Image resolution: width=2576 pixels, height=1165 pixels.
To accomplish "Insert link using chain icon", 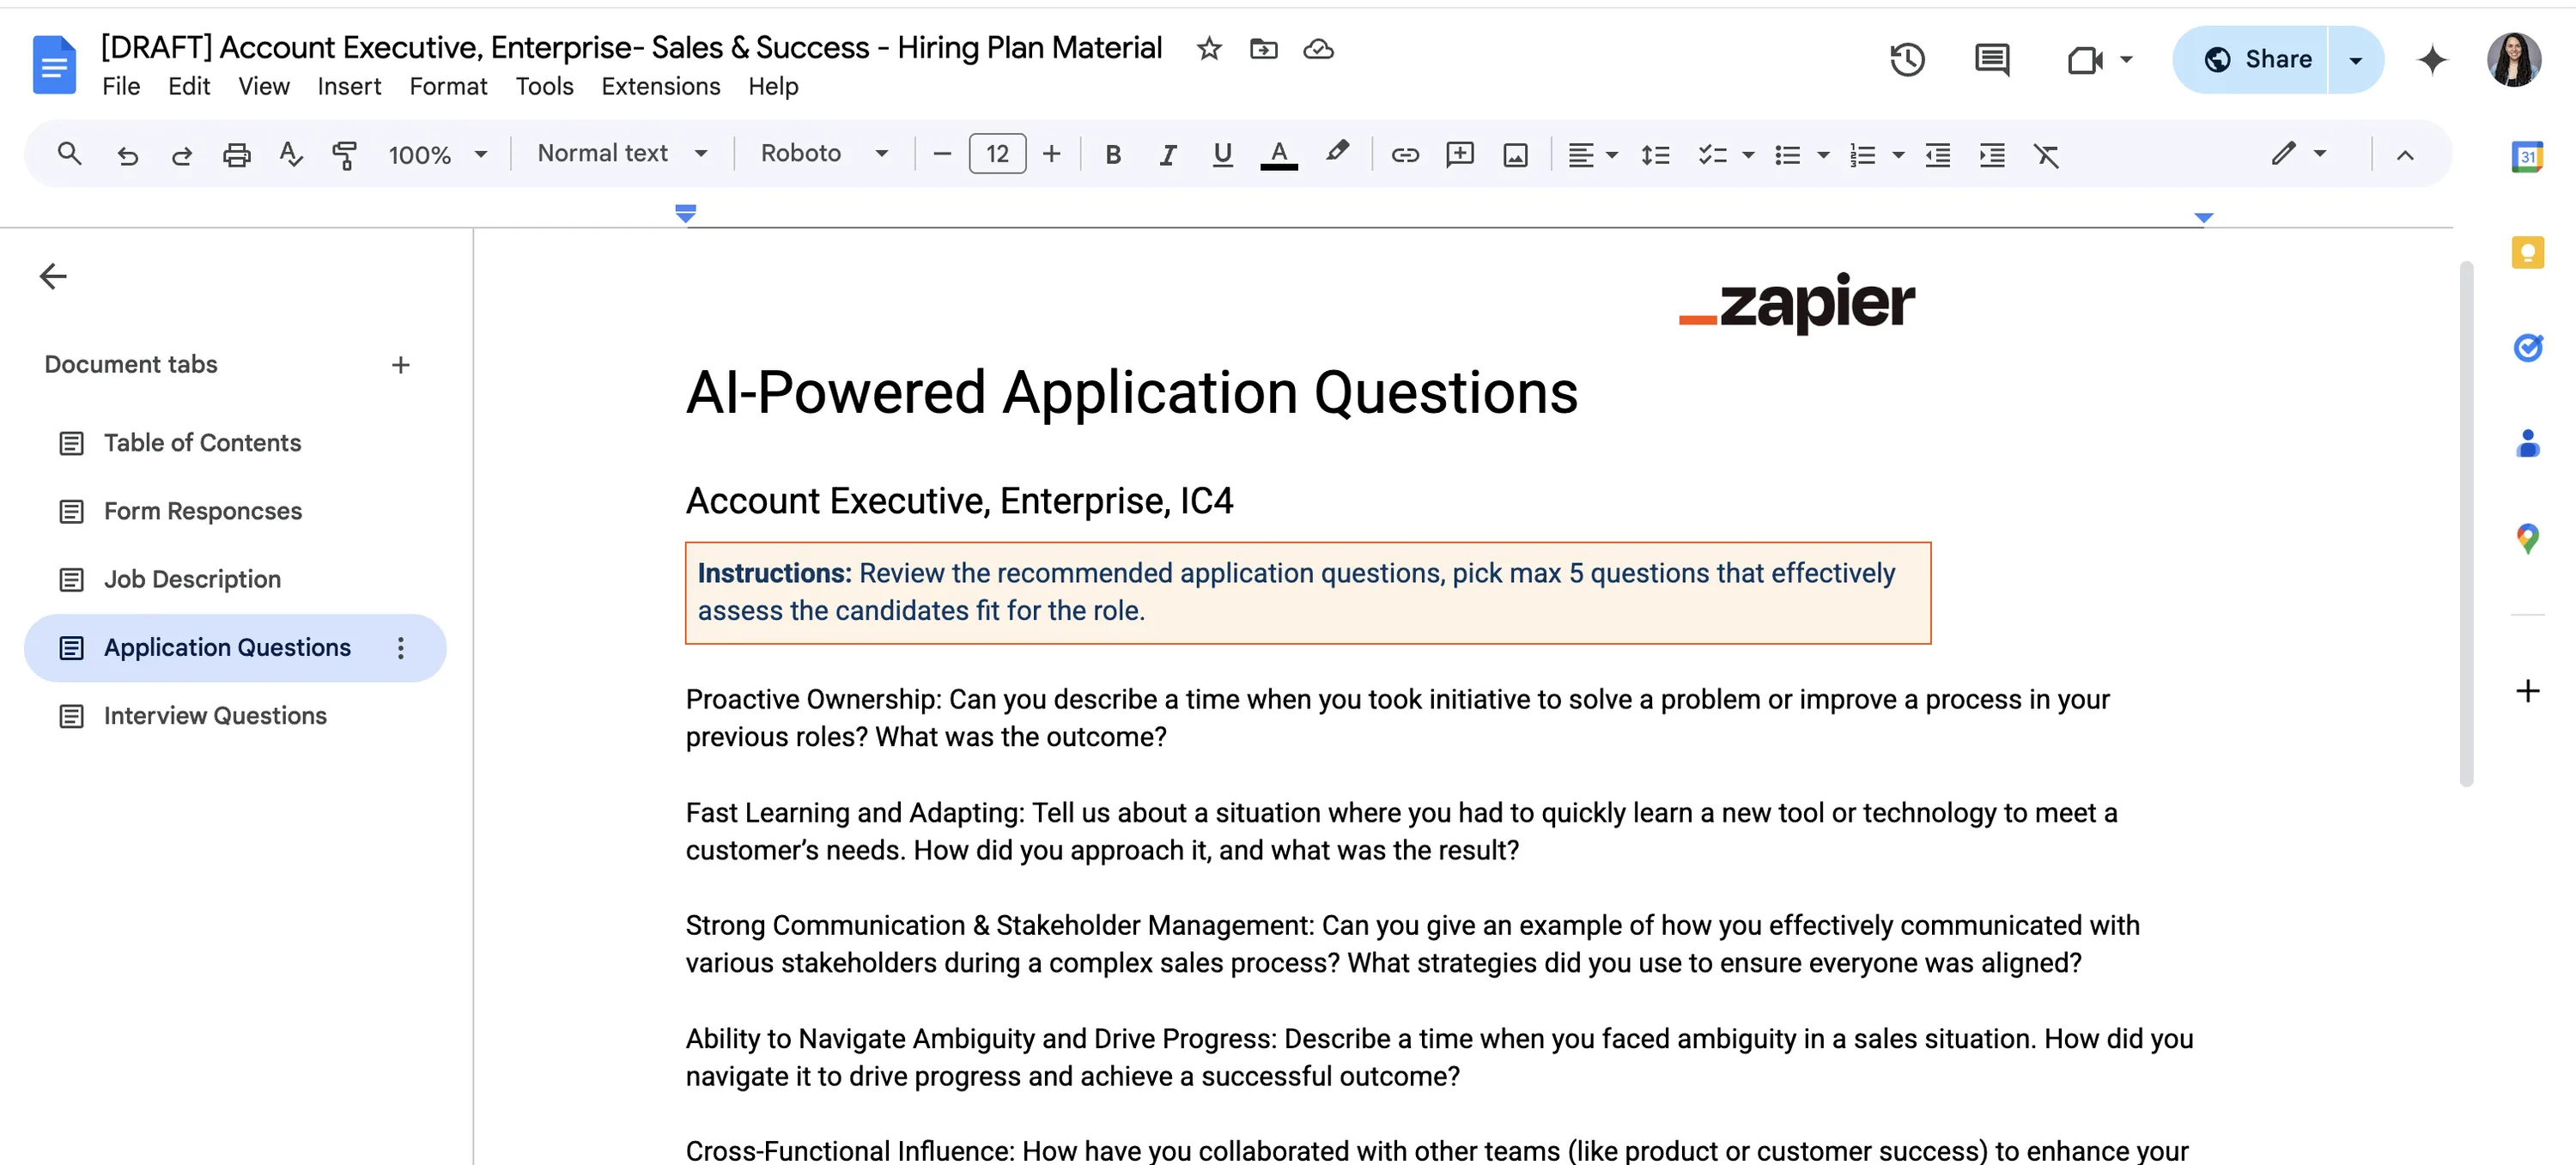I will (x=1404, y=155).
